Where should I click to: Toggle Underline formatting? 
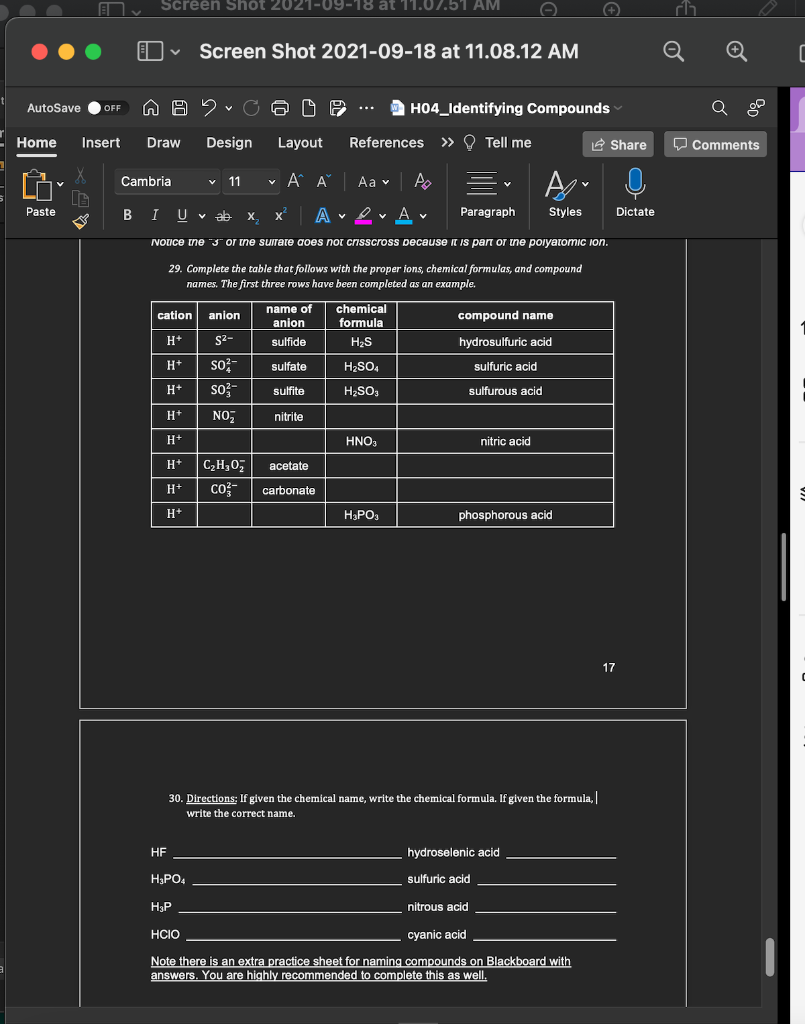pyautogui.click(x=182, y=215)
